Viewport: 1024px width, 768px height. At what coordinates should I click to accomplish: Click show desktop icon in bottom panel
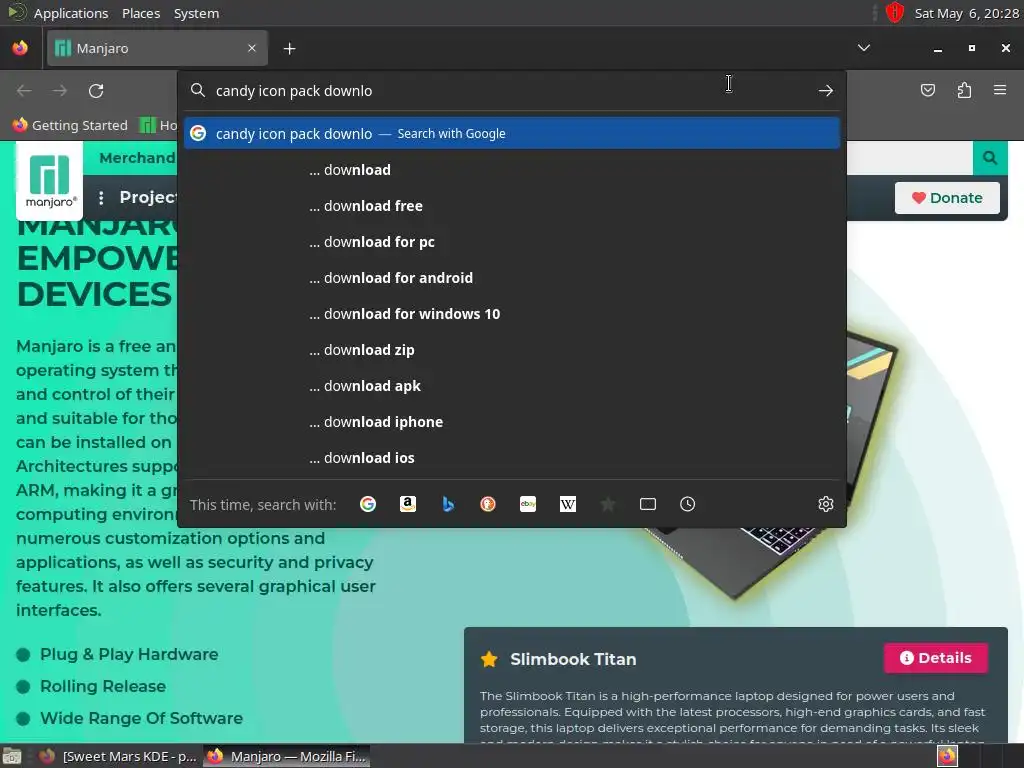12,756
